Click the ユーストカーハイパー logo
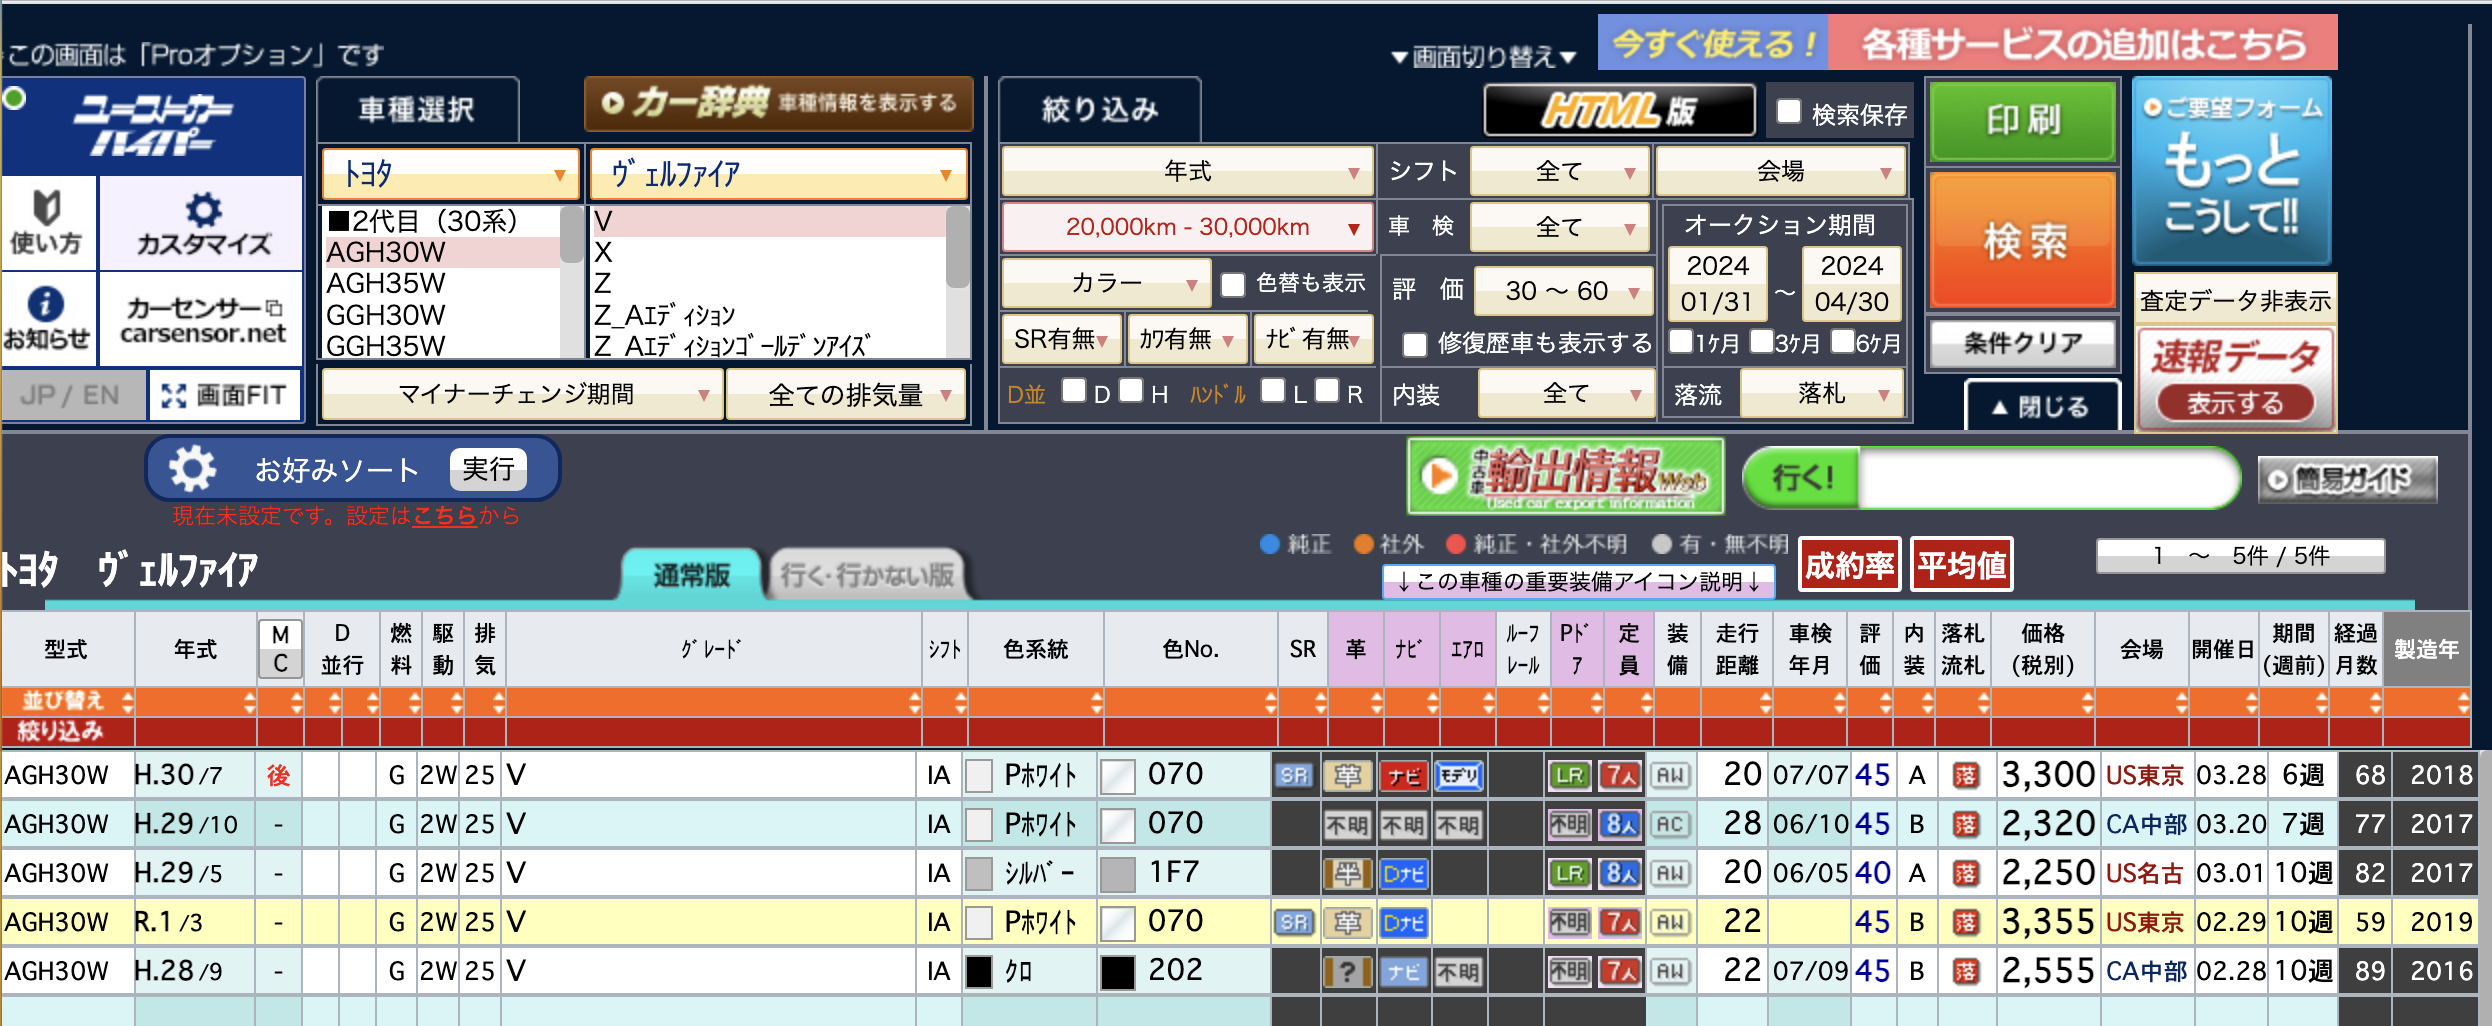The width and height of the screenshot is (2492, 1026). pos(153,127)
